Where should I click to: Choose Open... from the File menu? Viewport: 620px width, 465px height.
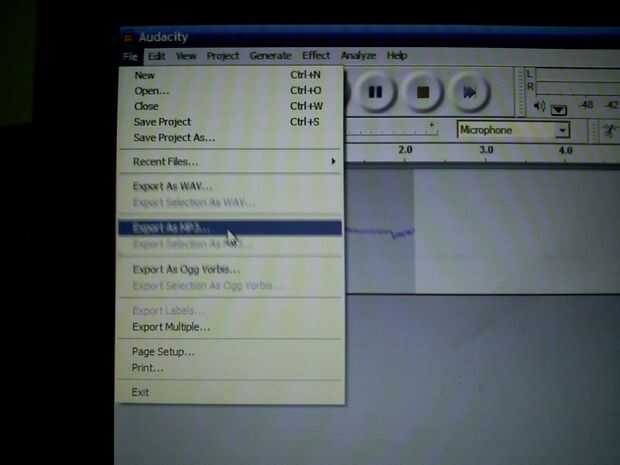coord(230,91)
